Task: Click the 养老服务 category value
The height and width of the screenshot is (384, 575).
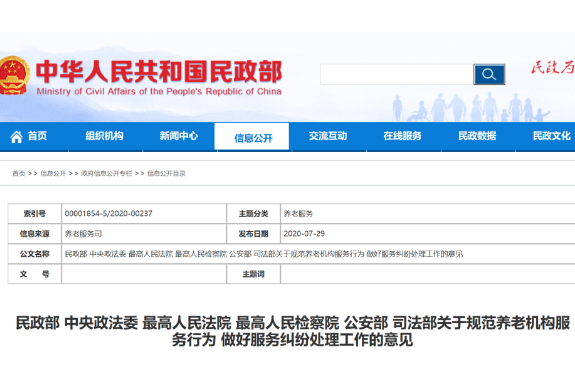Action: coord(298,213)
